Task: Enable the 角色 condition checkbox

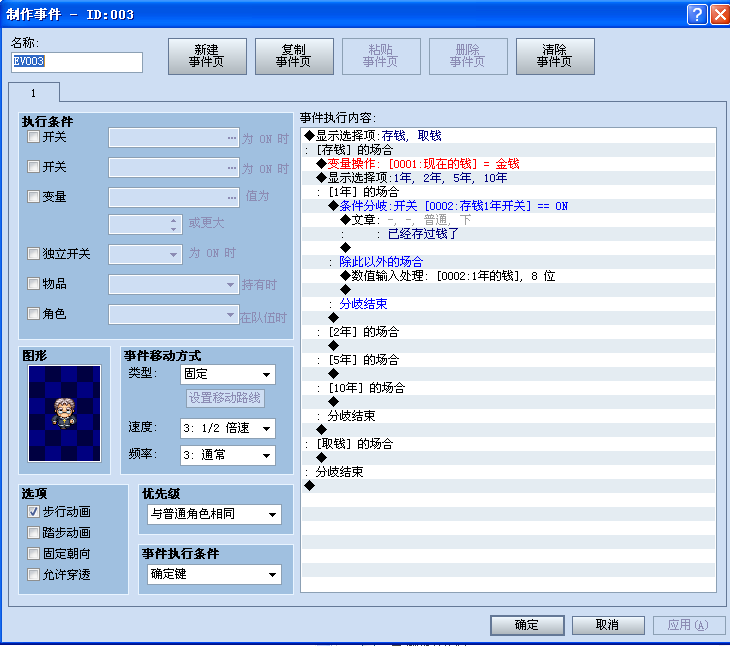Action: [x=33, y=314]
